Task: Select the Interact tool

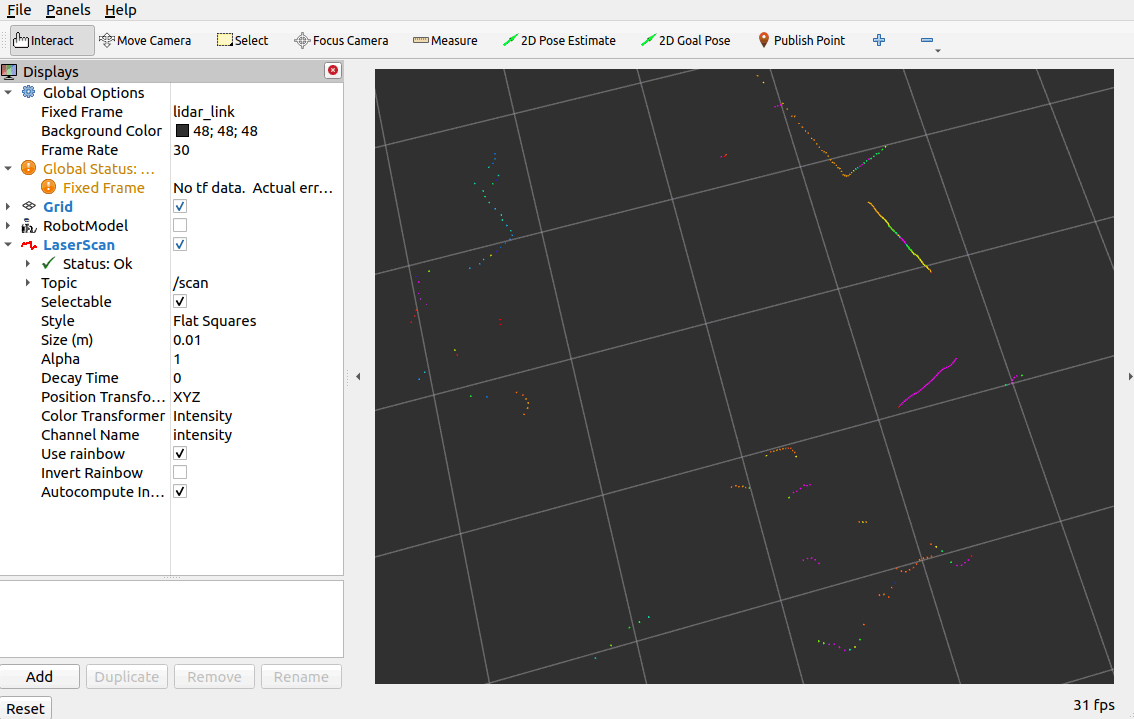Action: pos(52,41)
